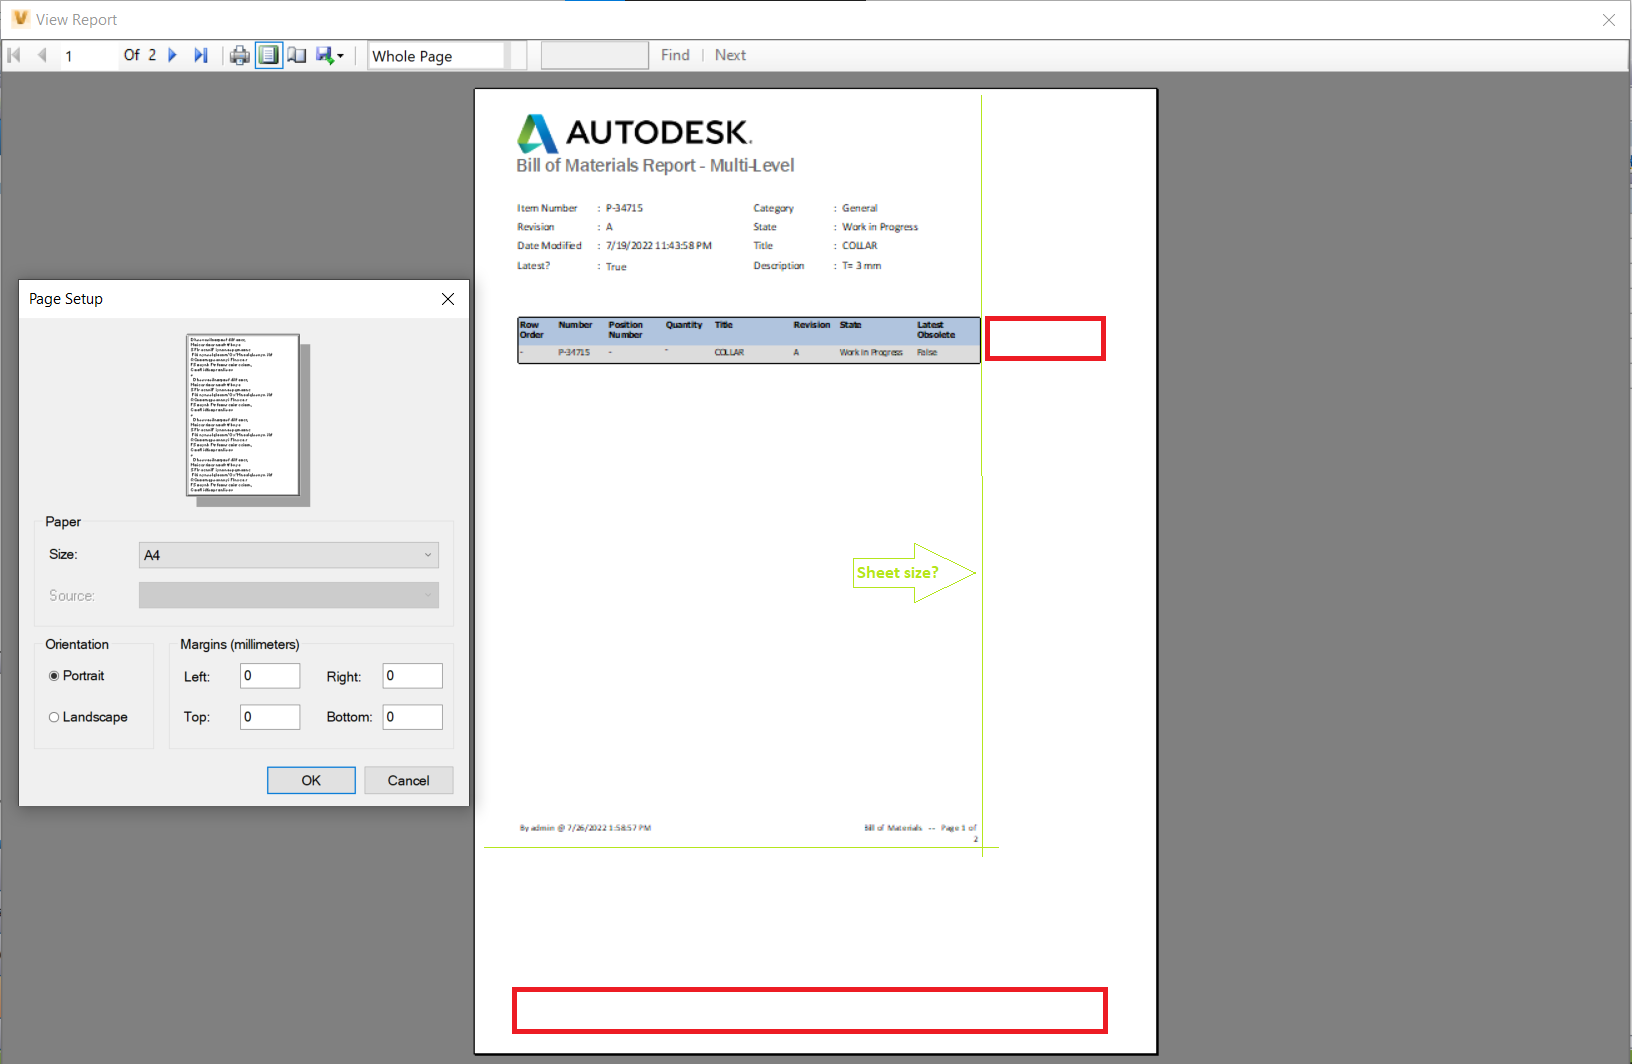This screenshot has width=1632, height=1064.
Task: Go to the next report page
Action: click(x=173, y=55)
